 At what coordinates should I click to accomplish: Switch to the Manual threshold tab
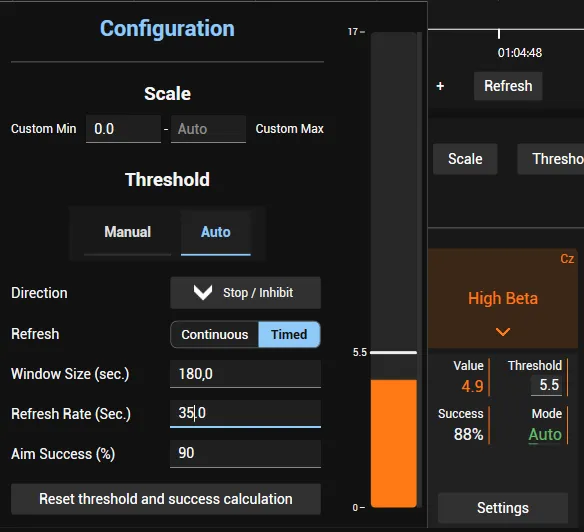pyautogui.click(x=127, y=232)
